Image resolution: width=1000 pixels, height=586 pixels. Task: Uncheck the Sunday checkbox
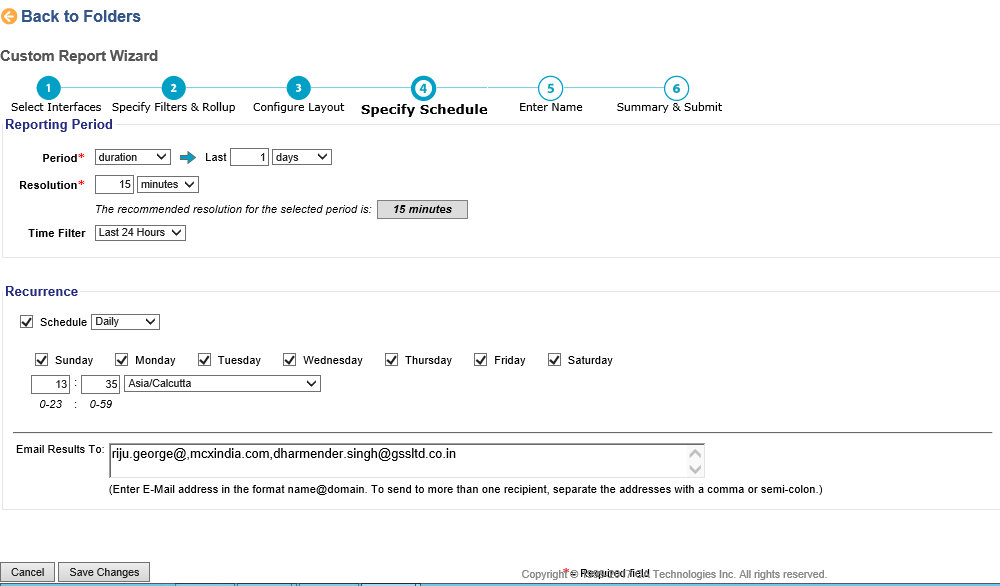pyautogui.click(x=42, y=359)
